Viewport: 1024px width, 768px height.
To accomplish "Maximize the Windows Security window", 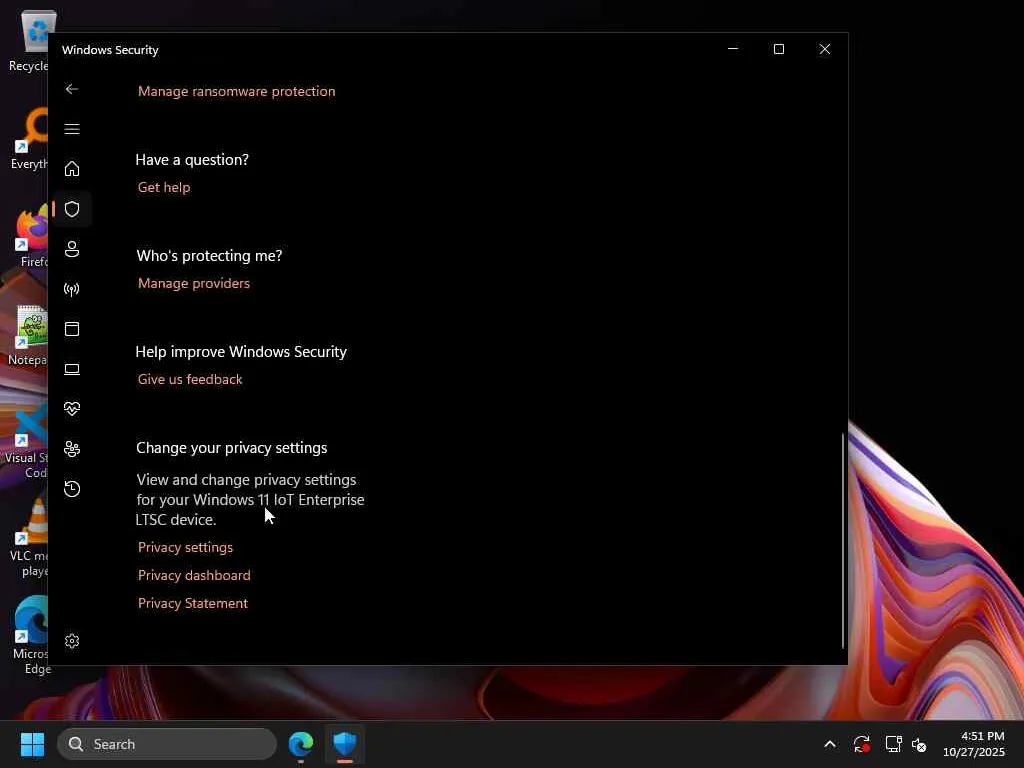I will click(x=778, y=49).
